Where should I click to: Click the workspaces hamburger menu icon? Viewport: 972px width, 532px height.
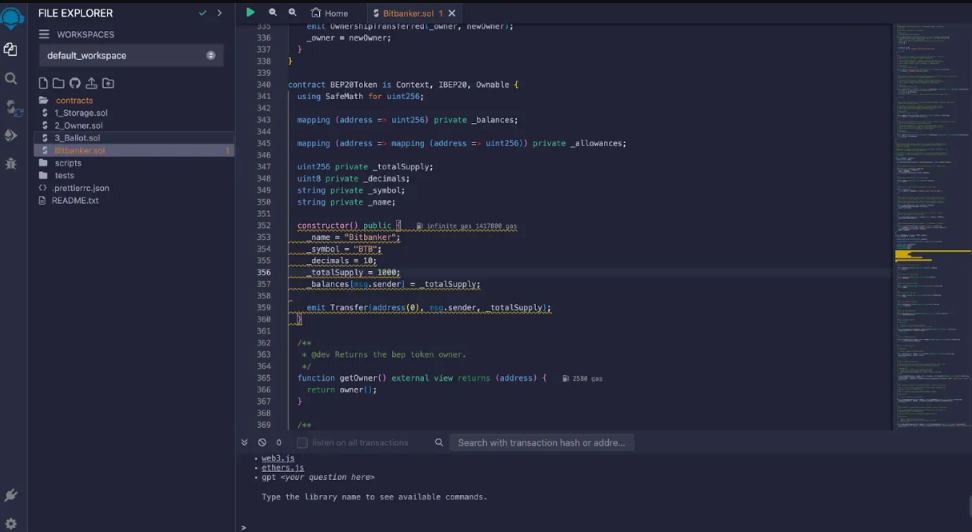43,34
